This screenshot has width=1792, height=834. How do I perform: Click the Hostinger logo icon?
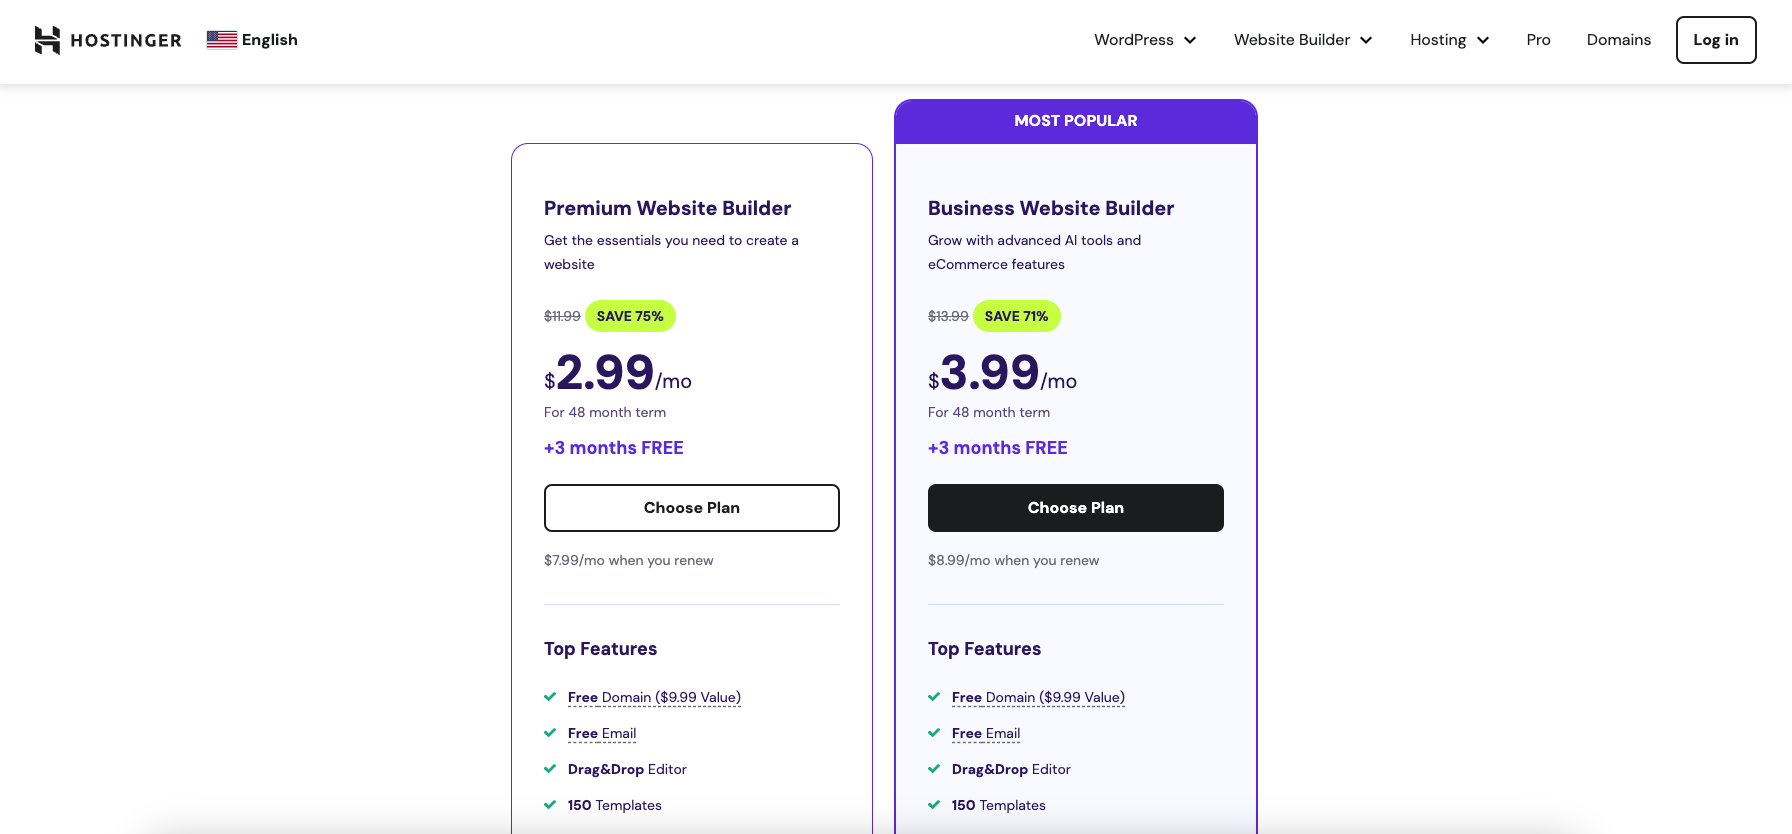47,40
